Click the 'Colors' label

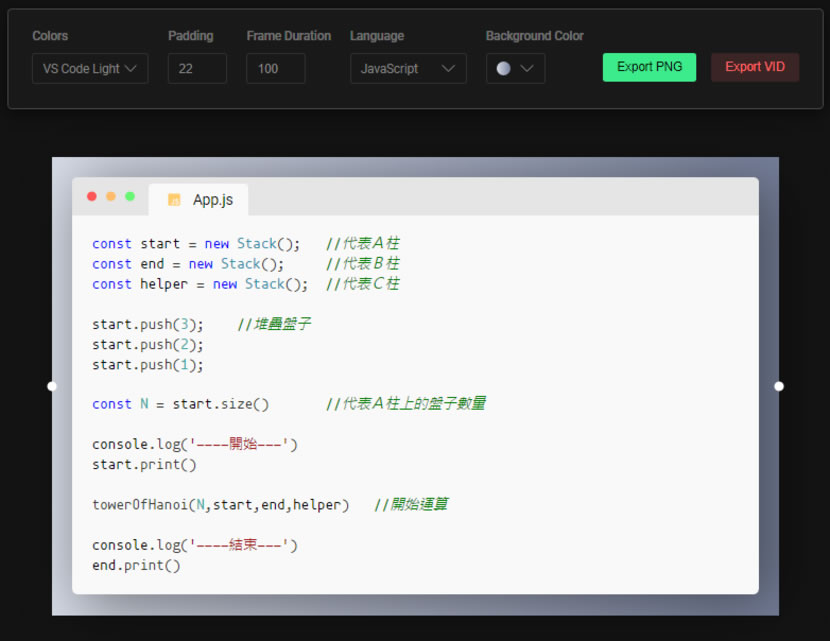50,35
